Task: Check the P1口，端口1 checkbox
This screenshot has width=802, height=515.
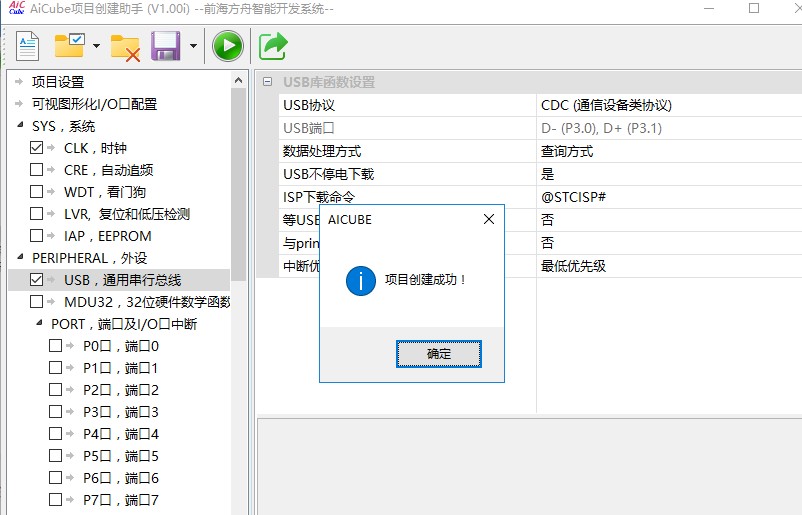Action: (55, 367)
